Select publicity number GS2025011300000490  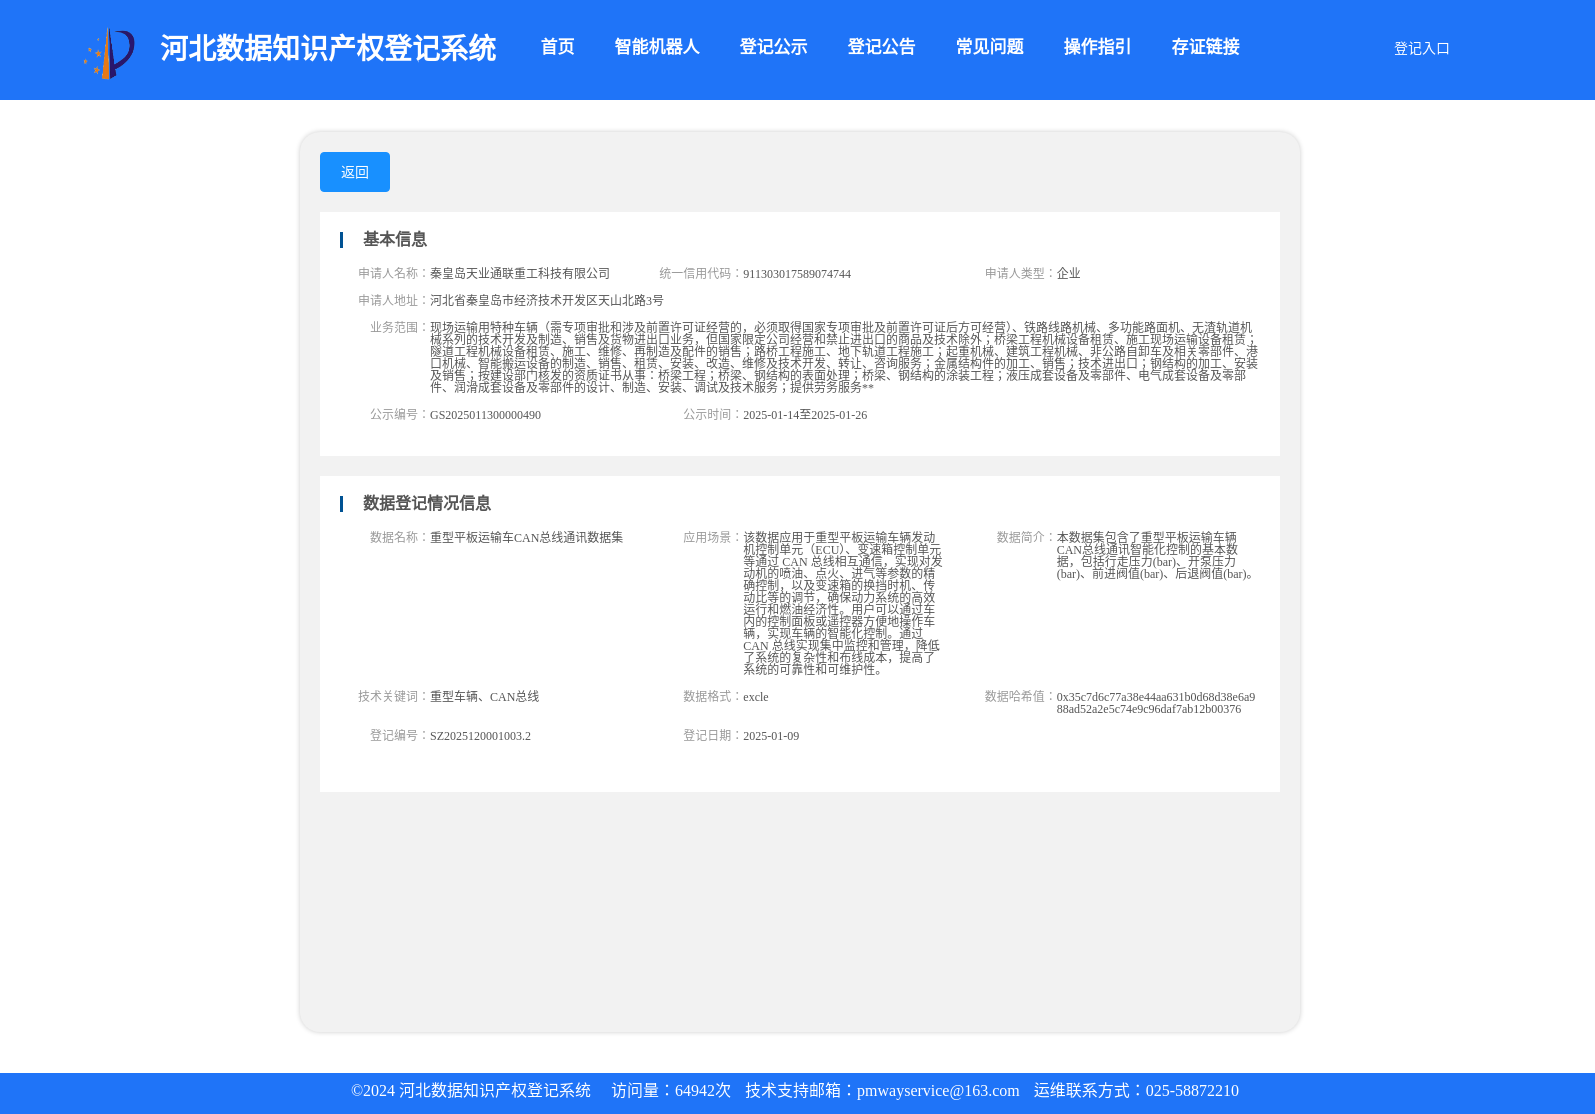(485, 415)
